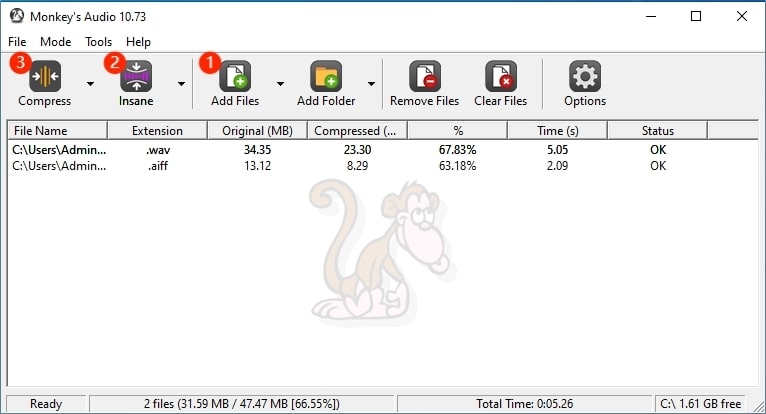Viewport: 766px width, 414px height.
Task: Click the Total Time status bar entry
Action: [x=525, y=404]
